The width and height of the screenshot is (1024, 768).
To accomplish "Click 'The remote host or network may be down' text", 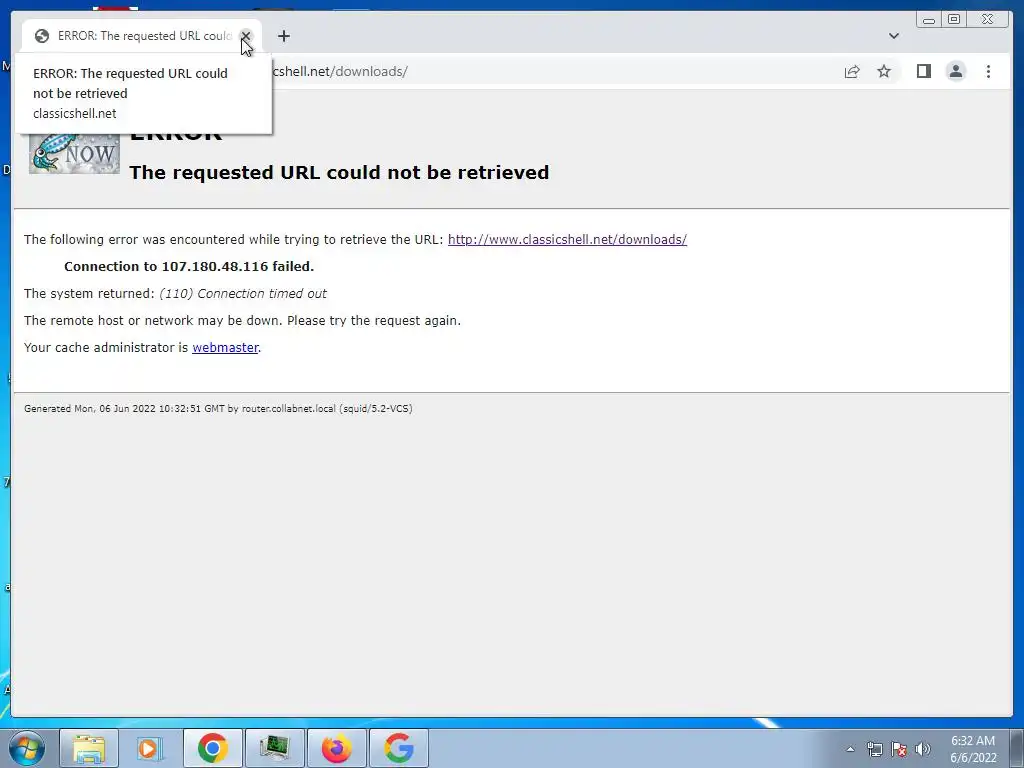I will click(242, 321).
